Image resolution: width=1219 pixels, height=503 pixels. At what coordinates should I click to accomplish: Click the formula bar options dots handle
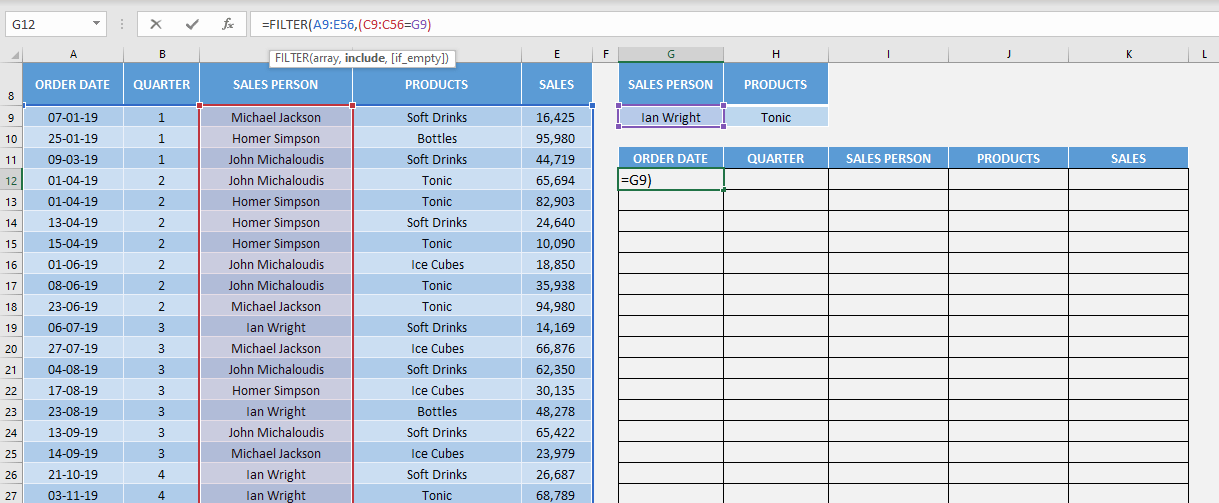pos(120,24)
